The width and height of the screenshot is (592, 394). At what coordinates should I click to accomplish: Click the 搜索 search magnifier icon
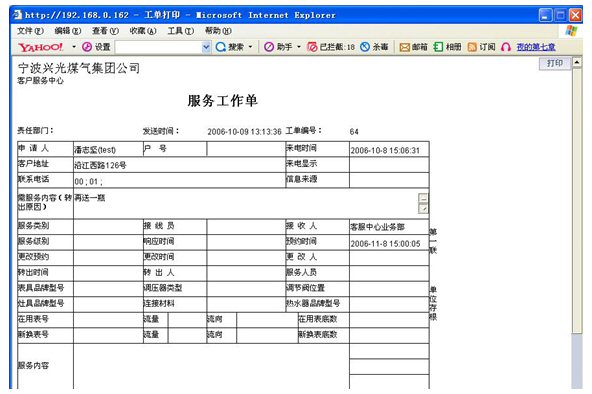pos(220,47)
